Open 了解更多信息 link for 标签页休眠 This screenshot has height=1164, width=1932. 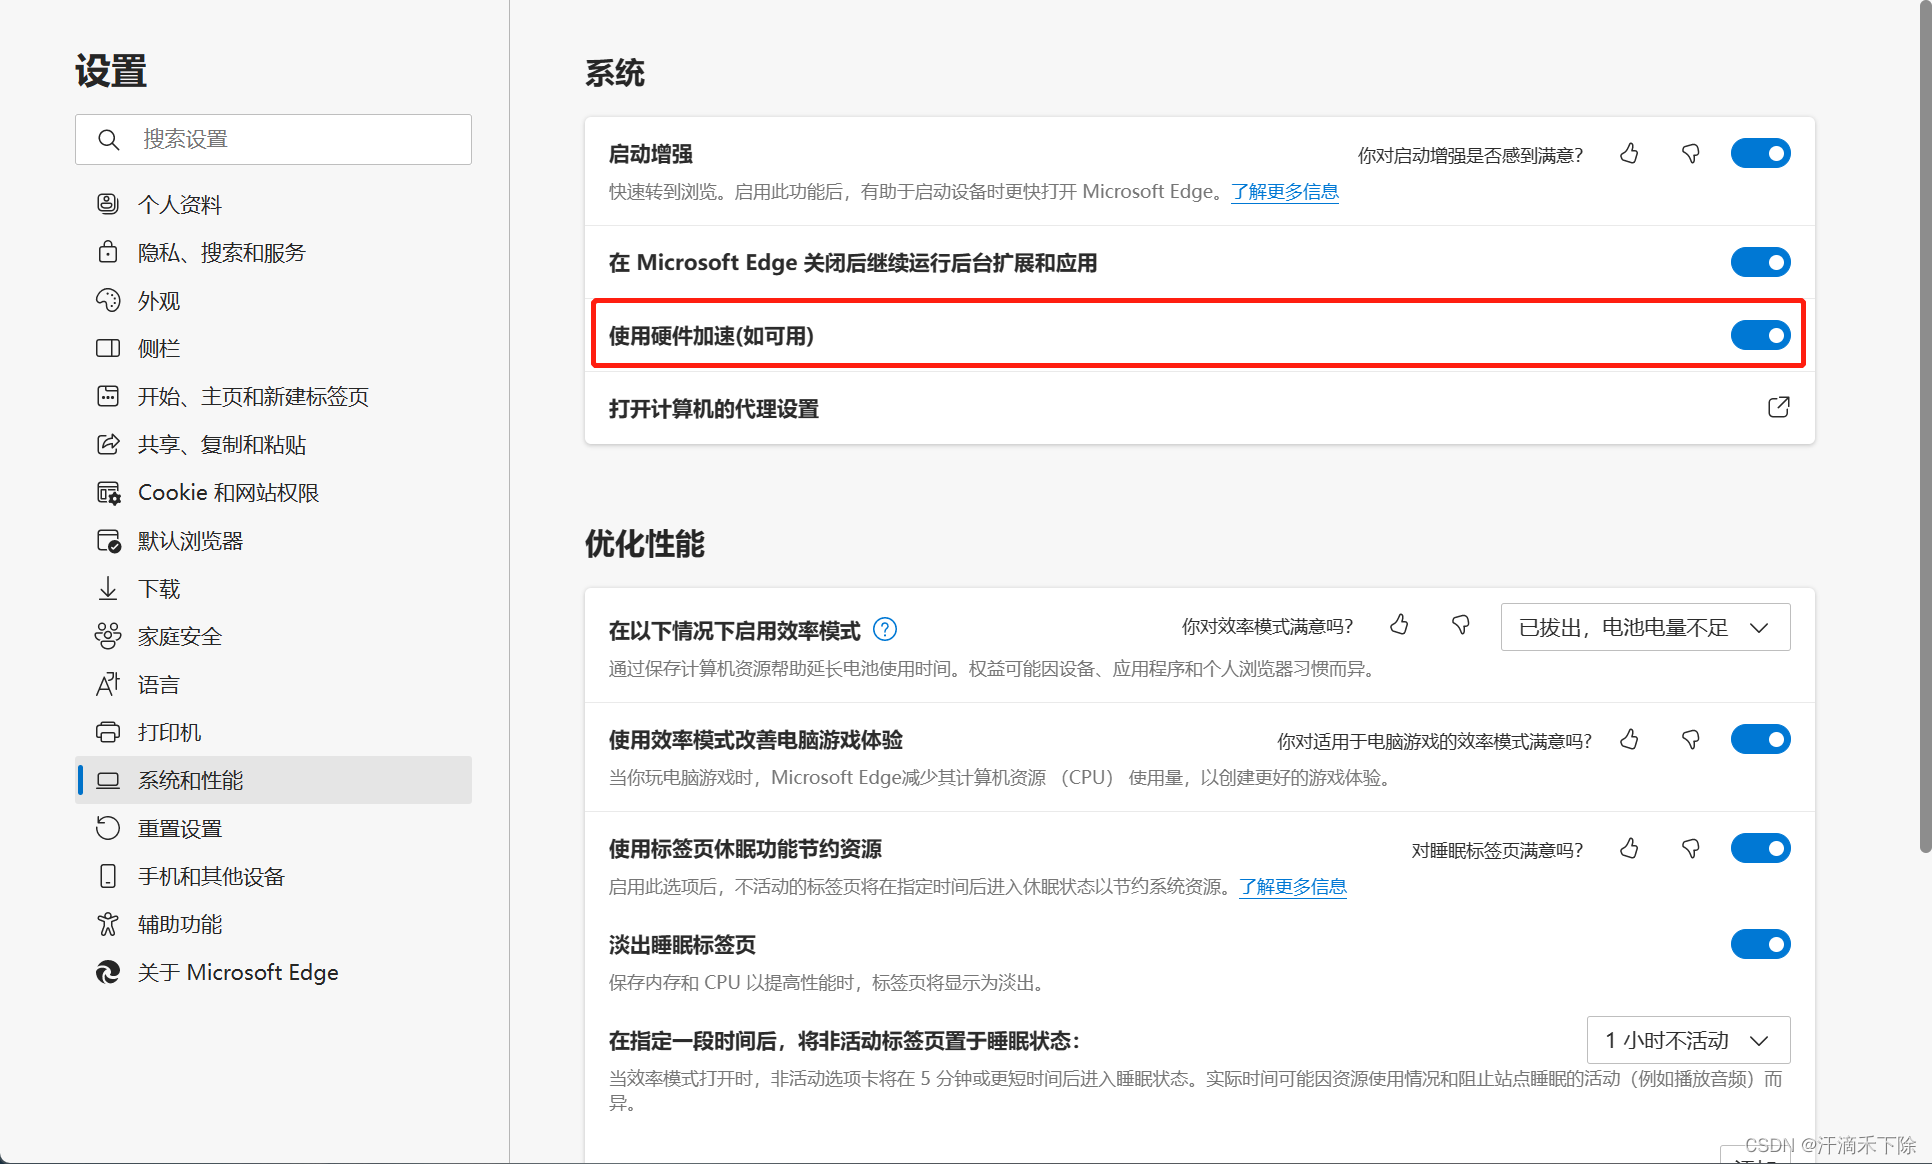click(x=1292, y=887)
